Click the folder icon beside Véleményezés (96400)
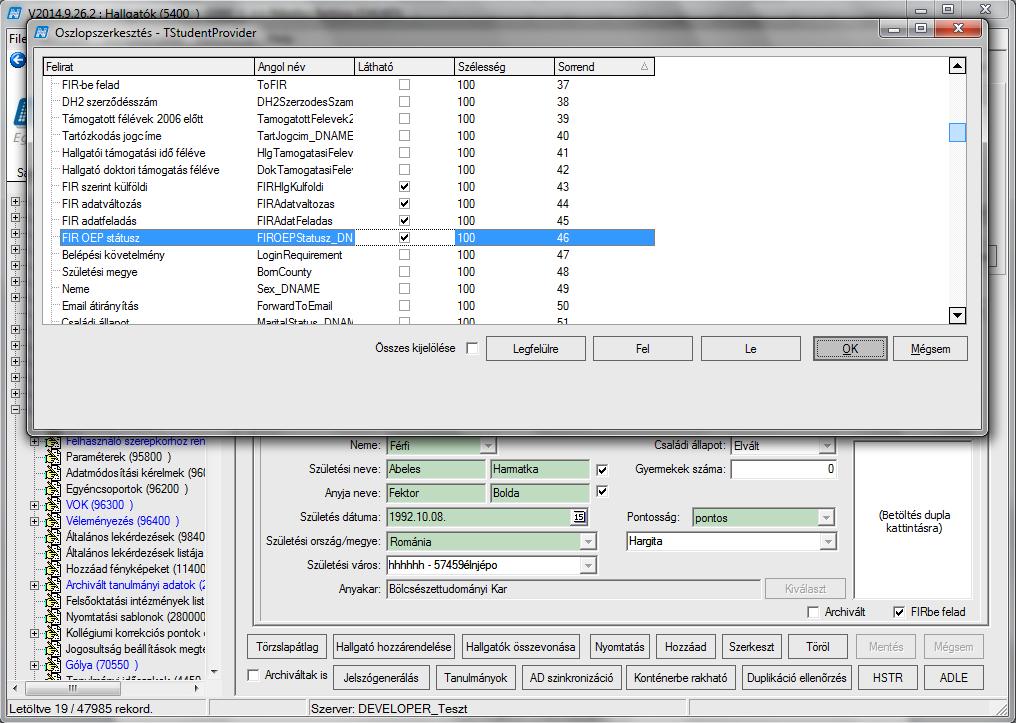The height and width of the screenshot is (723, 1016). click(x=52, y=521)
